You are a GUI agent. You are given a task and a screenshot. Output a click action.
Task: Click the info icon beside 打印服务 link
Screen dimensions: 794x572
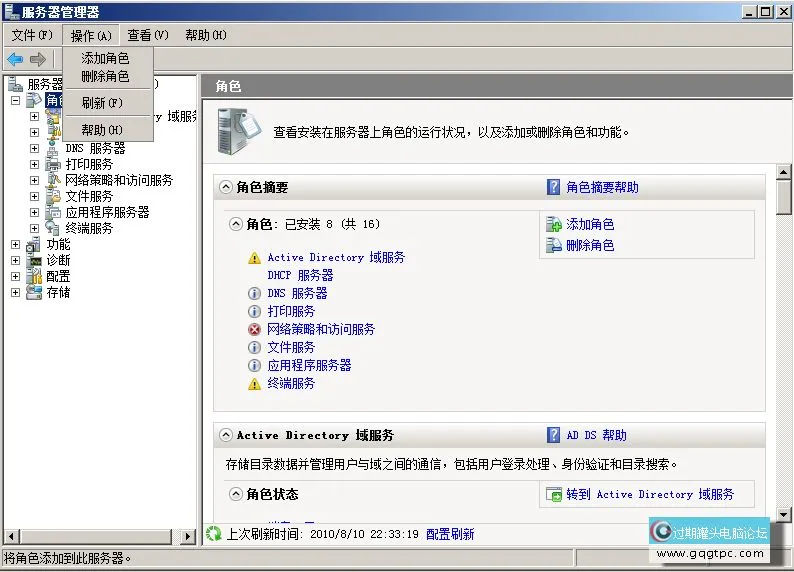click(254, 311)
